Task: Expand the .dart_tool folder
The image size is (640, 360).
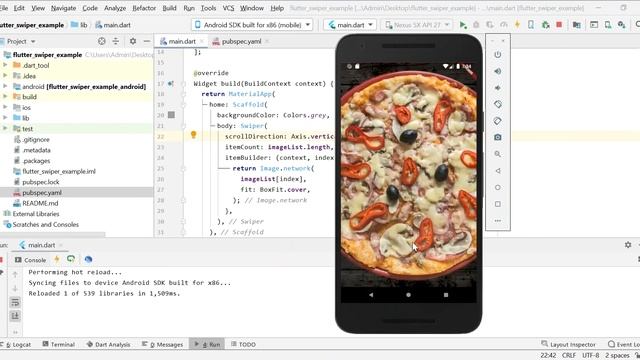Action: click(x=5, y=65)
